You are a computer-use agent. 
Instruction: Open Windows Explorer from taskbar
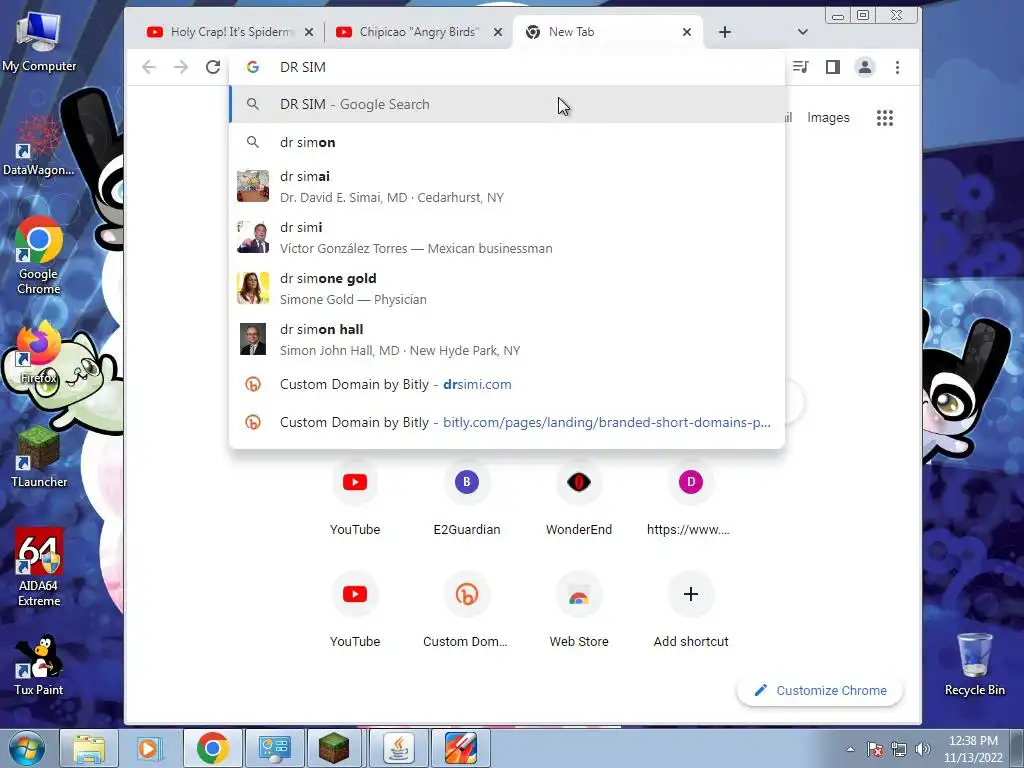point(89,748)
